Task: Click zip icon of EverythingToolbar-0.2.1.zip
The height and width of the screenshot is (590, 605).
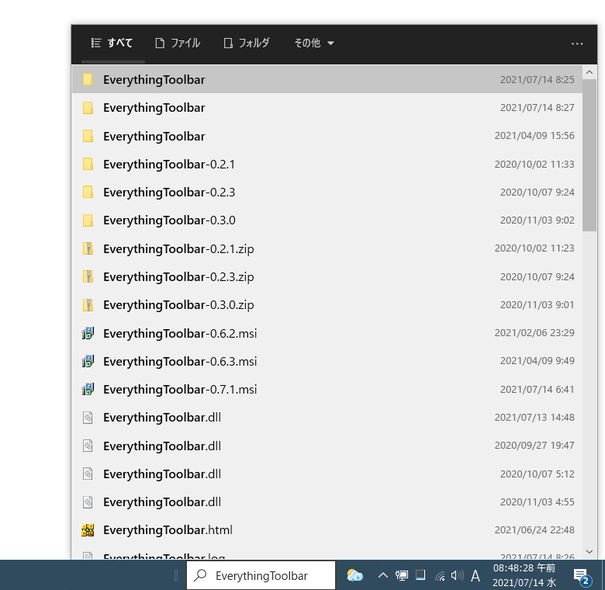Action: coord(88,249)
